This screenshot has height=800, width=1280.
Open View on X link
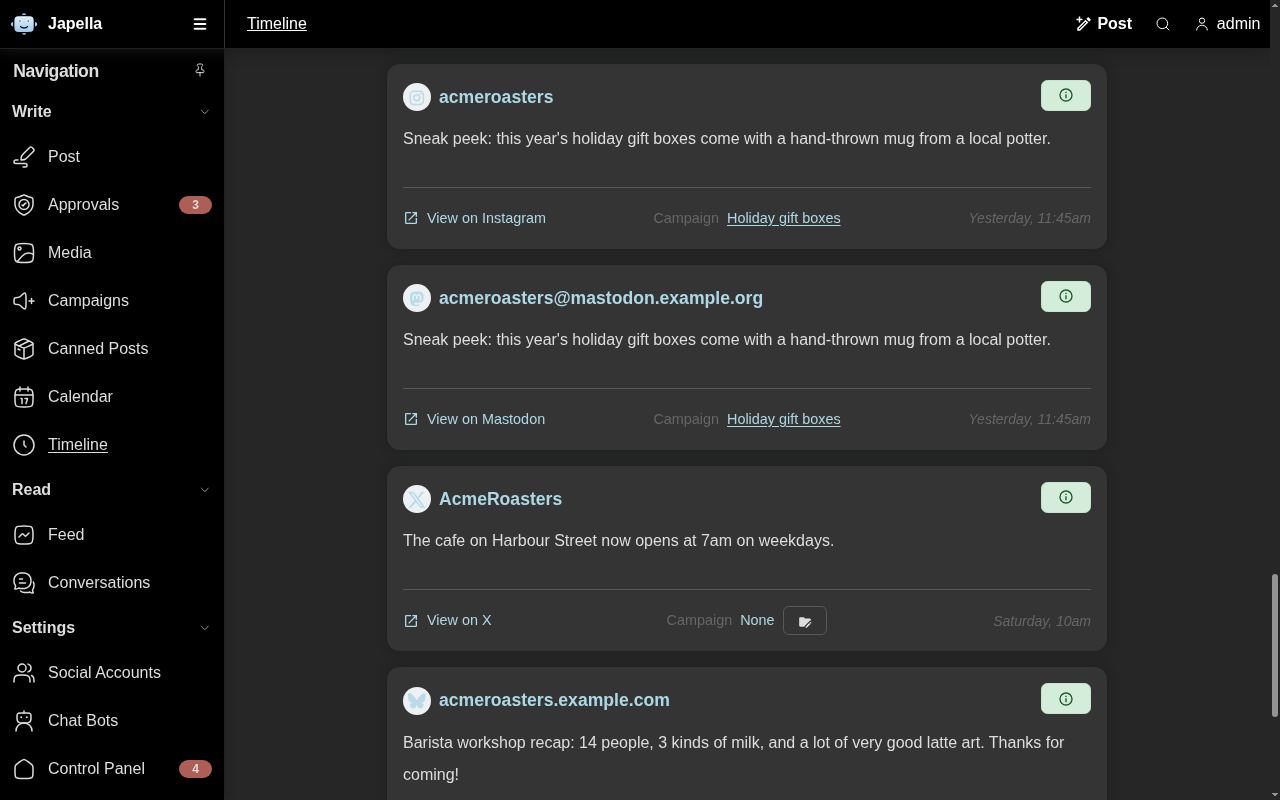click(x=448, y=620)
